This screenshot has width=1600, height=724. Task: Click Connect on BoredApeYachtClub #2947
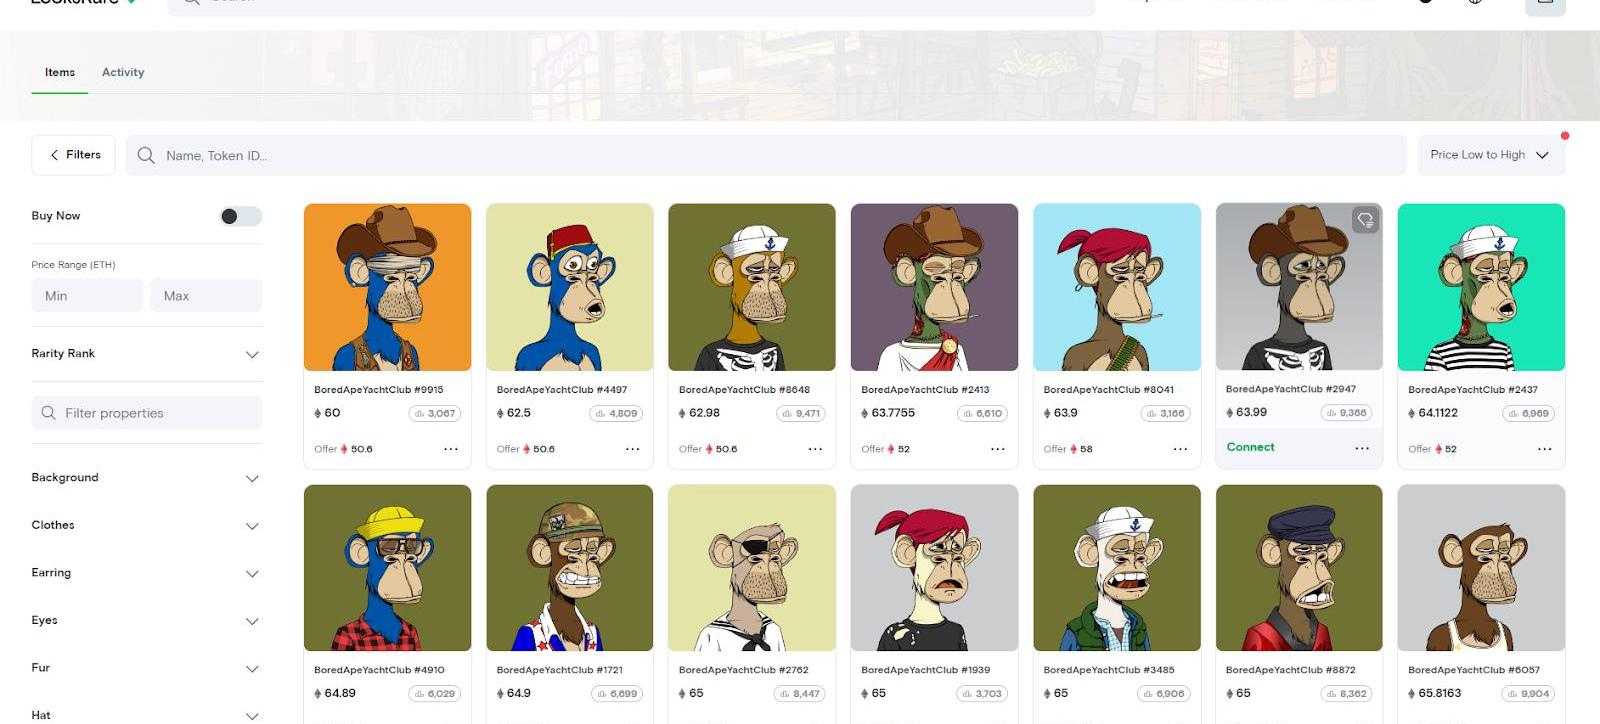click(x=1250, y=447)
